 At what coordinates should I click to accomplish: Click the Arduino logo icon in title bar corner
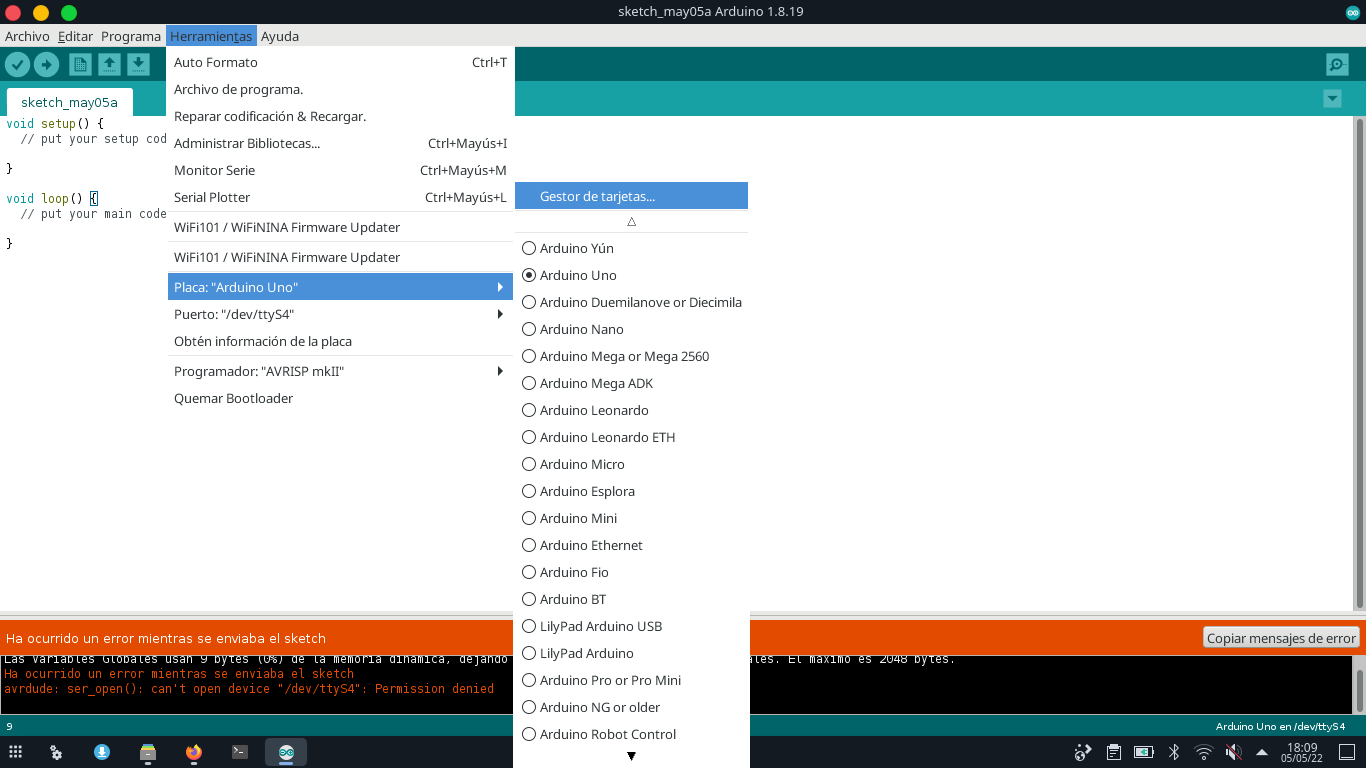click(x=1353, y=12)
